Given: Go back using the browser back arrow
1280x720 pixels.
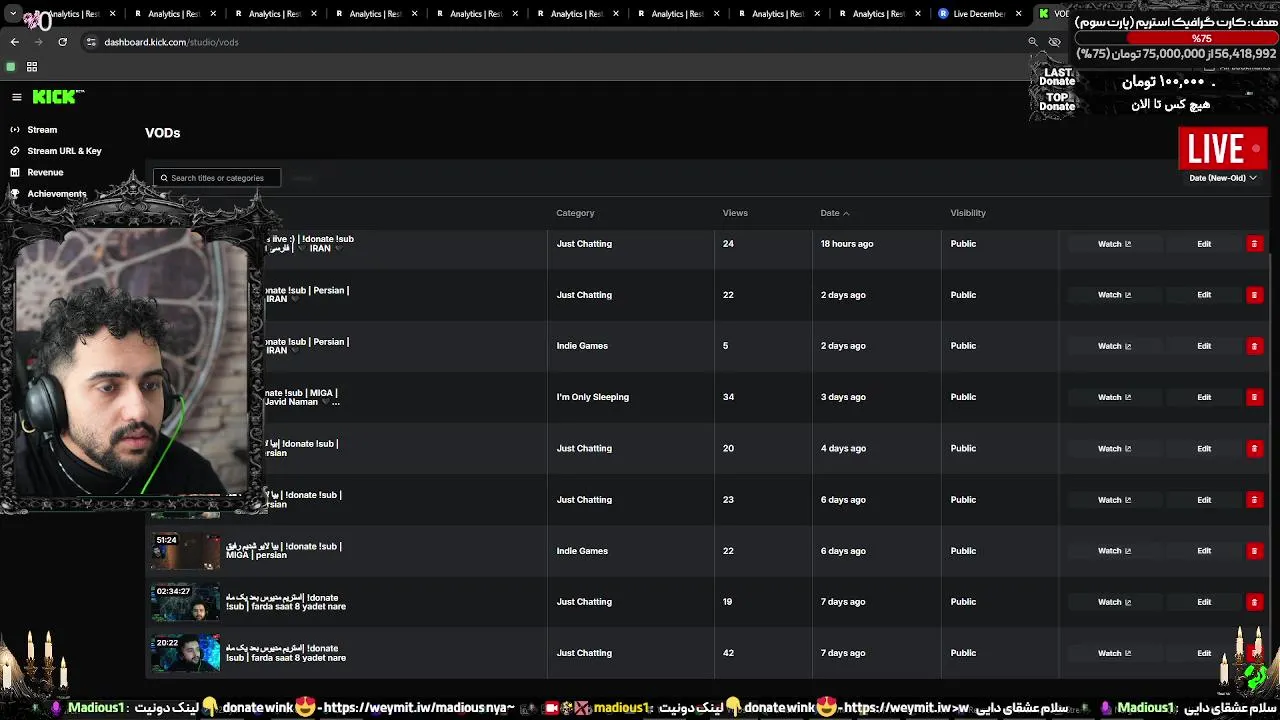Looking at the screenshot, I should tap(15, 42).
